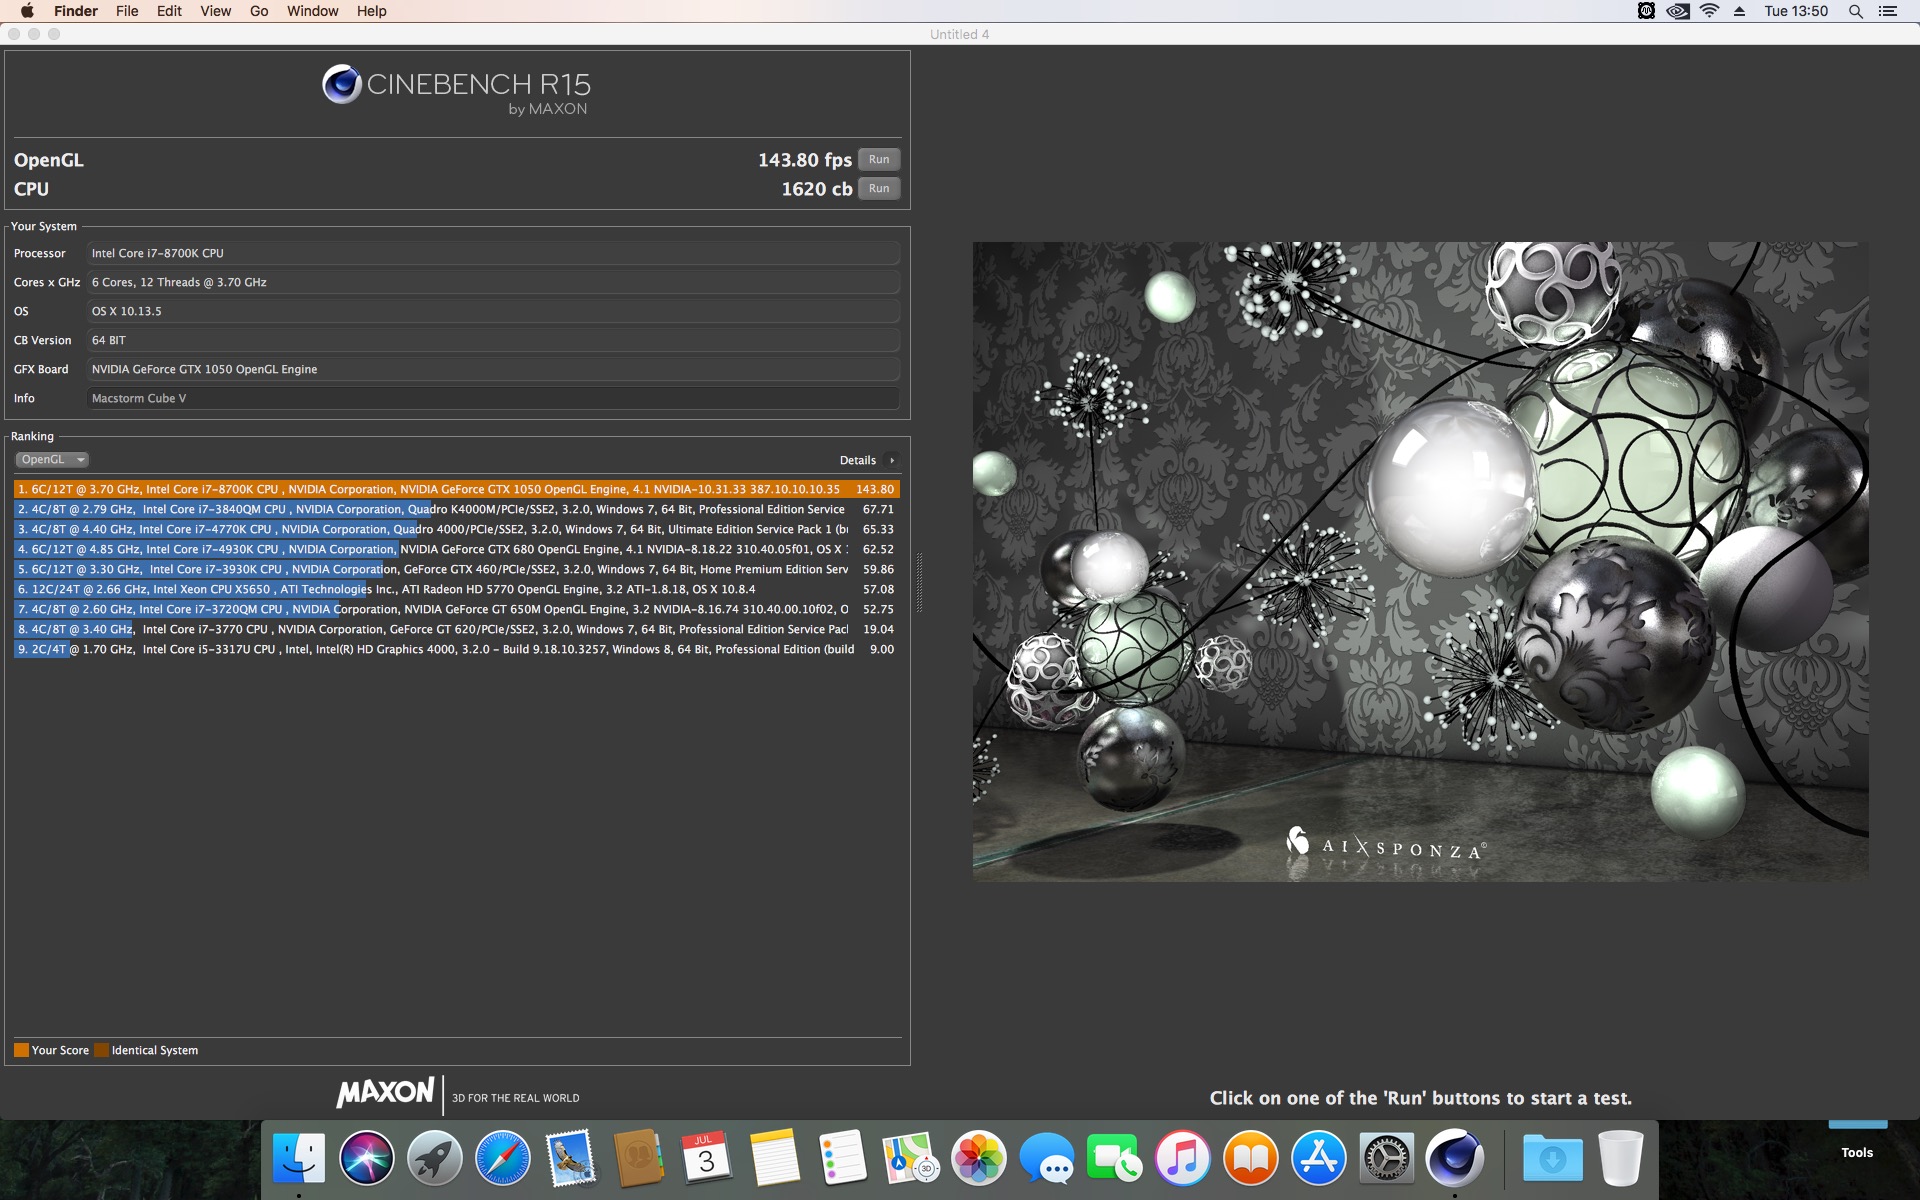
Task: Open Cinebench icon in the Dock
Action: click(x=1453, y=1158)
